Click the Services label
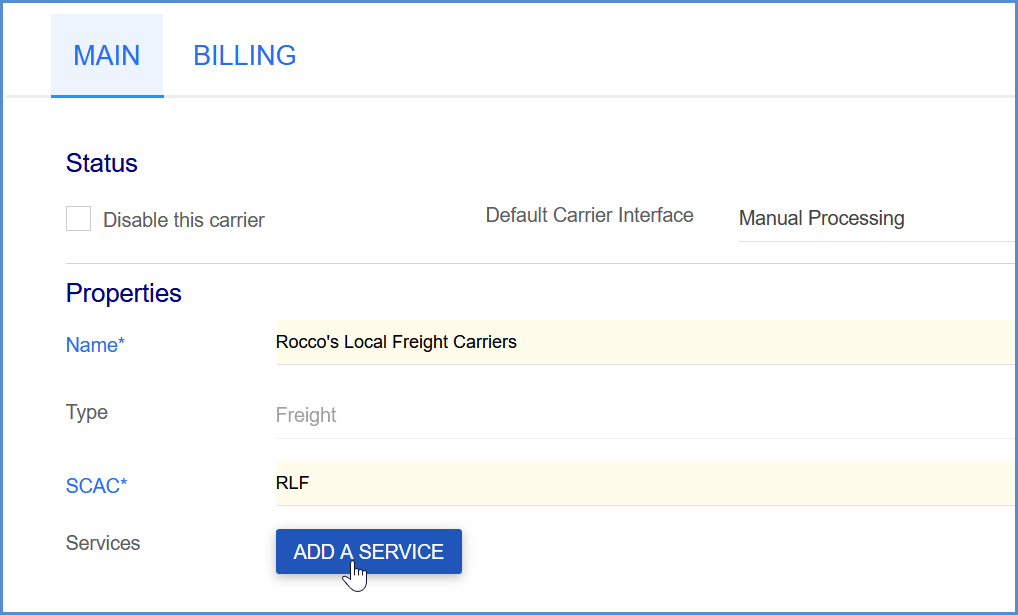The image size is (1018, 615). point(103,543)
